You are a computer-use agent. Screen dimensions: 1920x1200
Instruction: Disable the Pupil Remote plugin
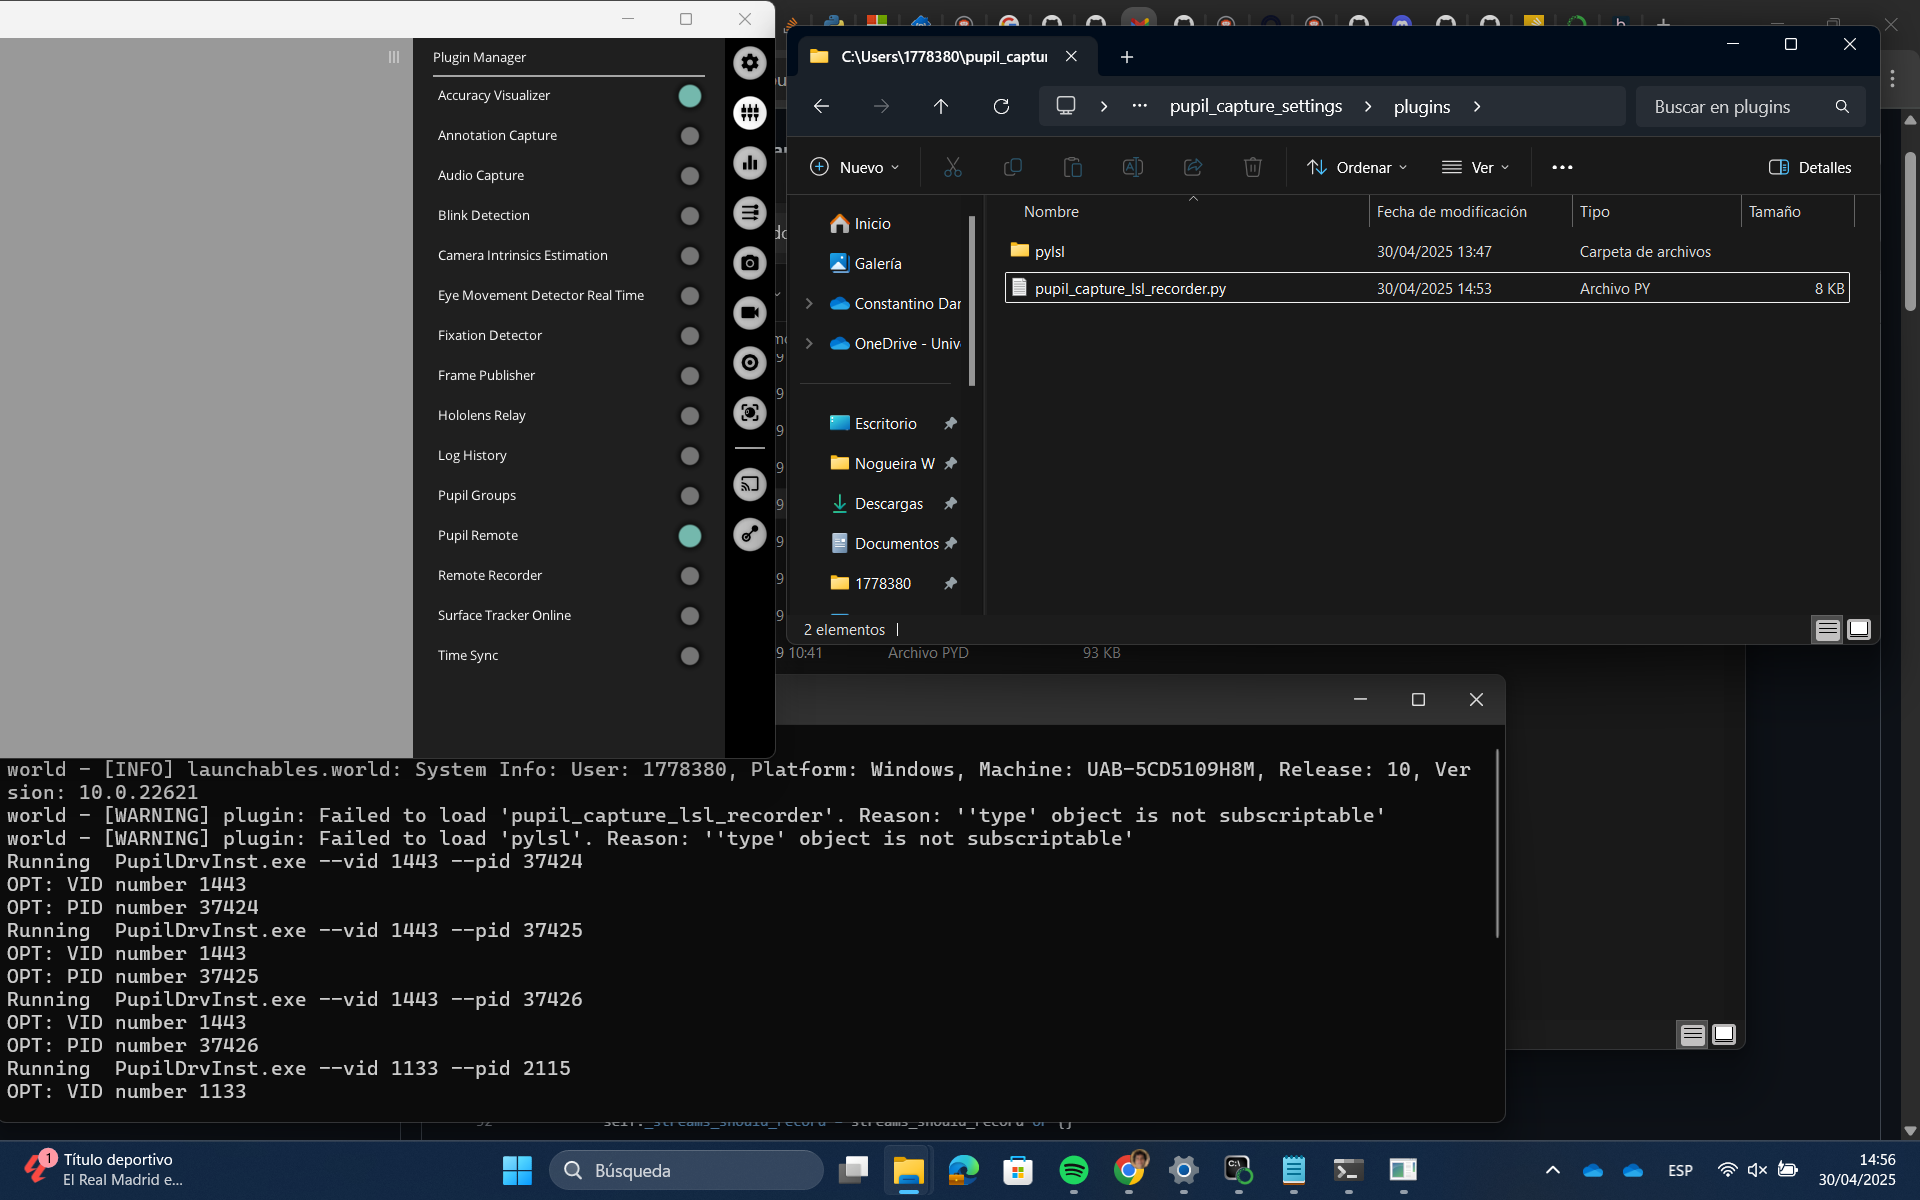690,536
